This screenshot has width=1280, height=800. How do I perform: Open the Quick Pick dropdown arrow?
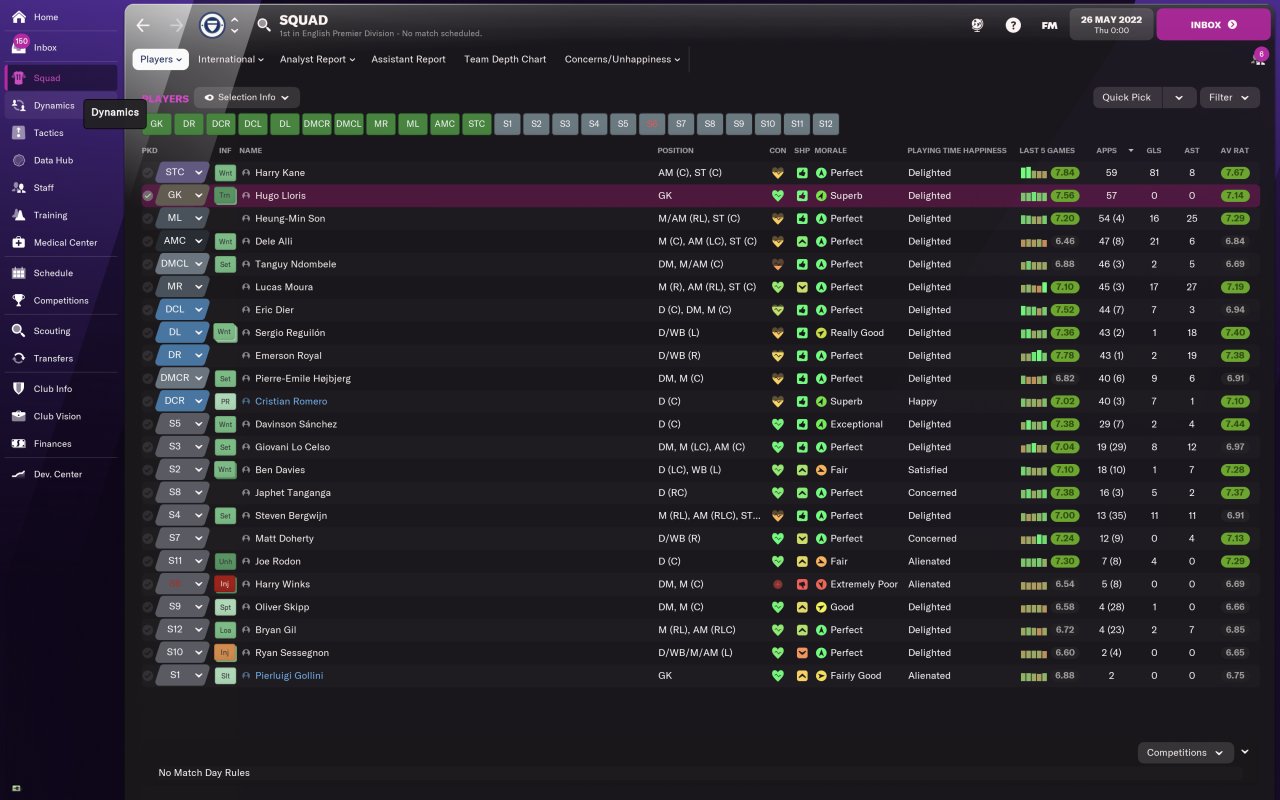tap(1179, 97)
